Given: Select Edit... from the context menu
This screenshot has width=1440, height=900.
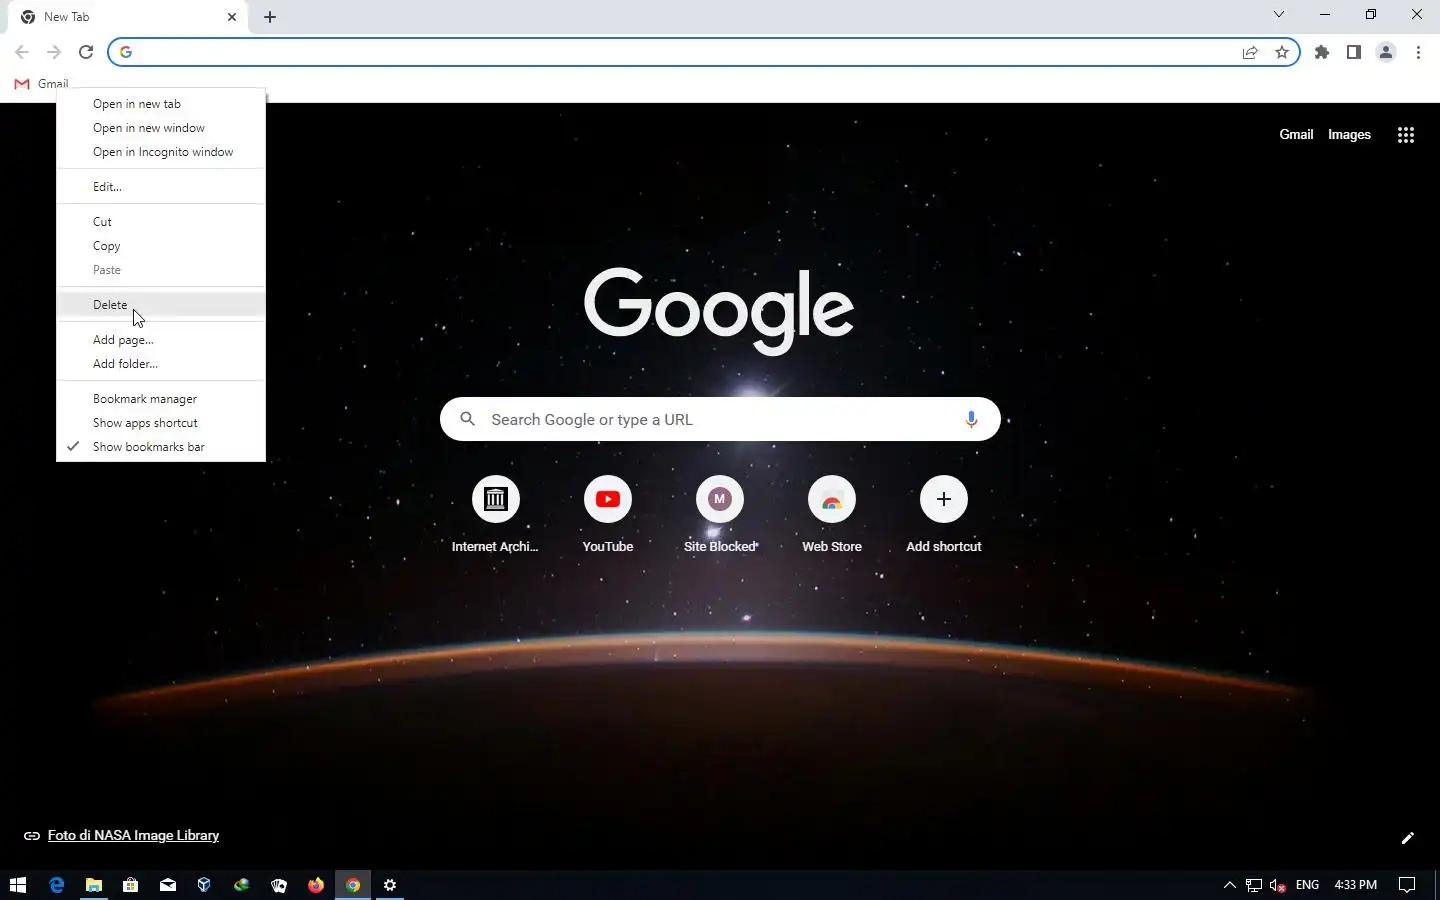Looking at the screenshot, I should 161,187.
